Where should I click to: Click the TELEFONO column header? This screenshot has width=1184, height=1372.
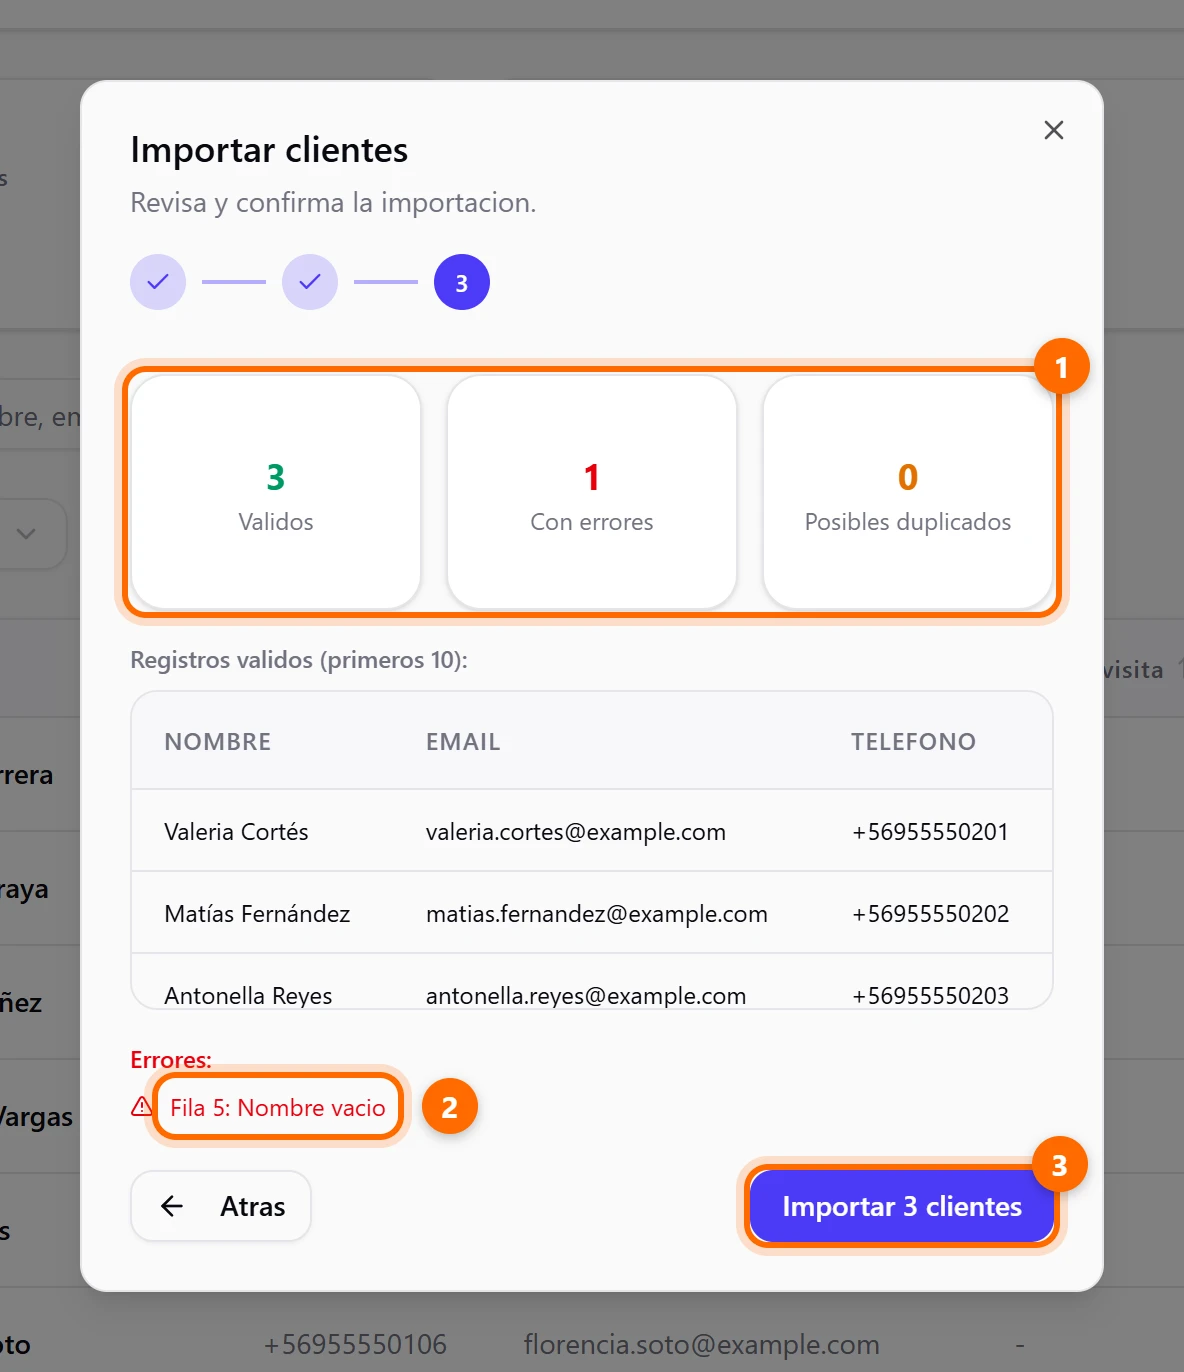pyautogui.click(x=913, y=742)
